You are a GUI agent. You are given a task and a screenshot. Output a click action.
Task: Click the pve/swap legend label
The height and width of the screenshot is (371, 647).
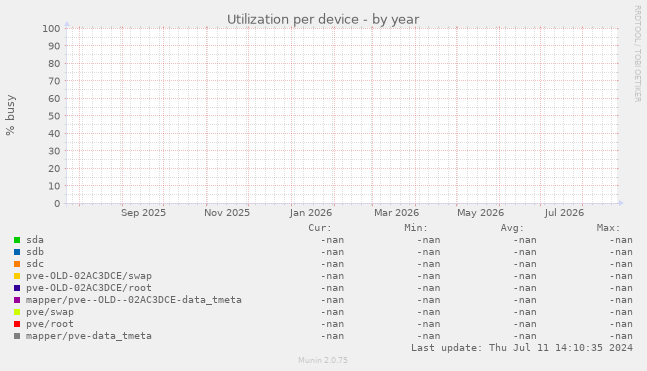coord(50,312)
